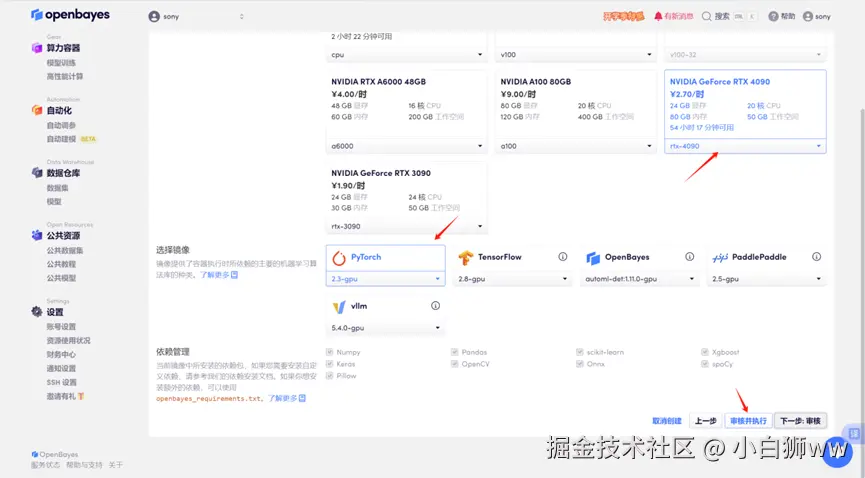
Task: Show vllm image info icon
Action: [x=435, y=306]
